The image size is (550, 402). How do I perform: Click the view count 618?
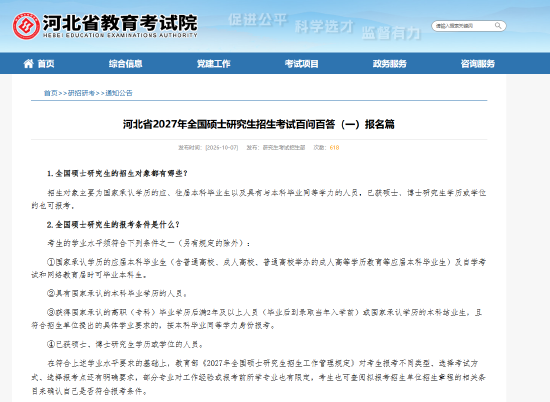(334, 148)
